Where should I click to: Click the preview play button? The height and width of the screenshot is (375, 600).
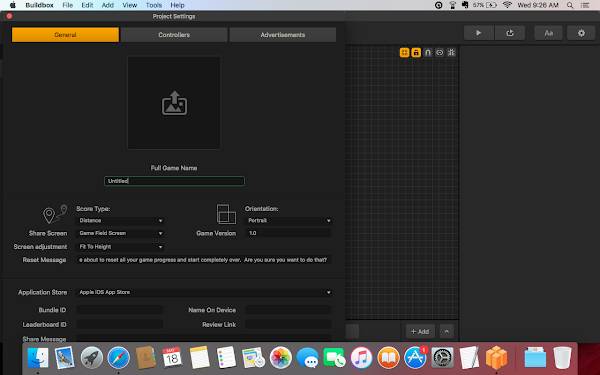tap(479, 33)
